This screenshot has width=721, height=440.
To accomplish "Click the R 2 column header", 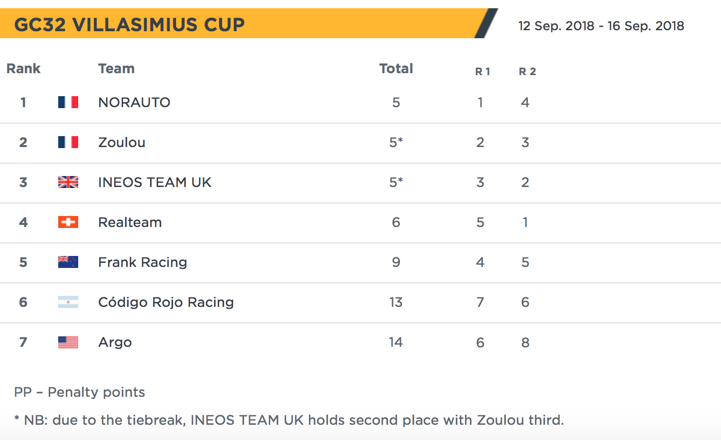I will tap(527, 71).
